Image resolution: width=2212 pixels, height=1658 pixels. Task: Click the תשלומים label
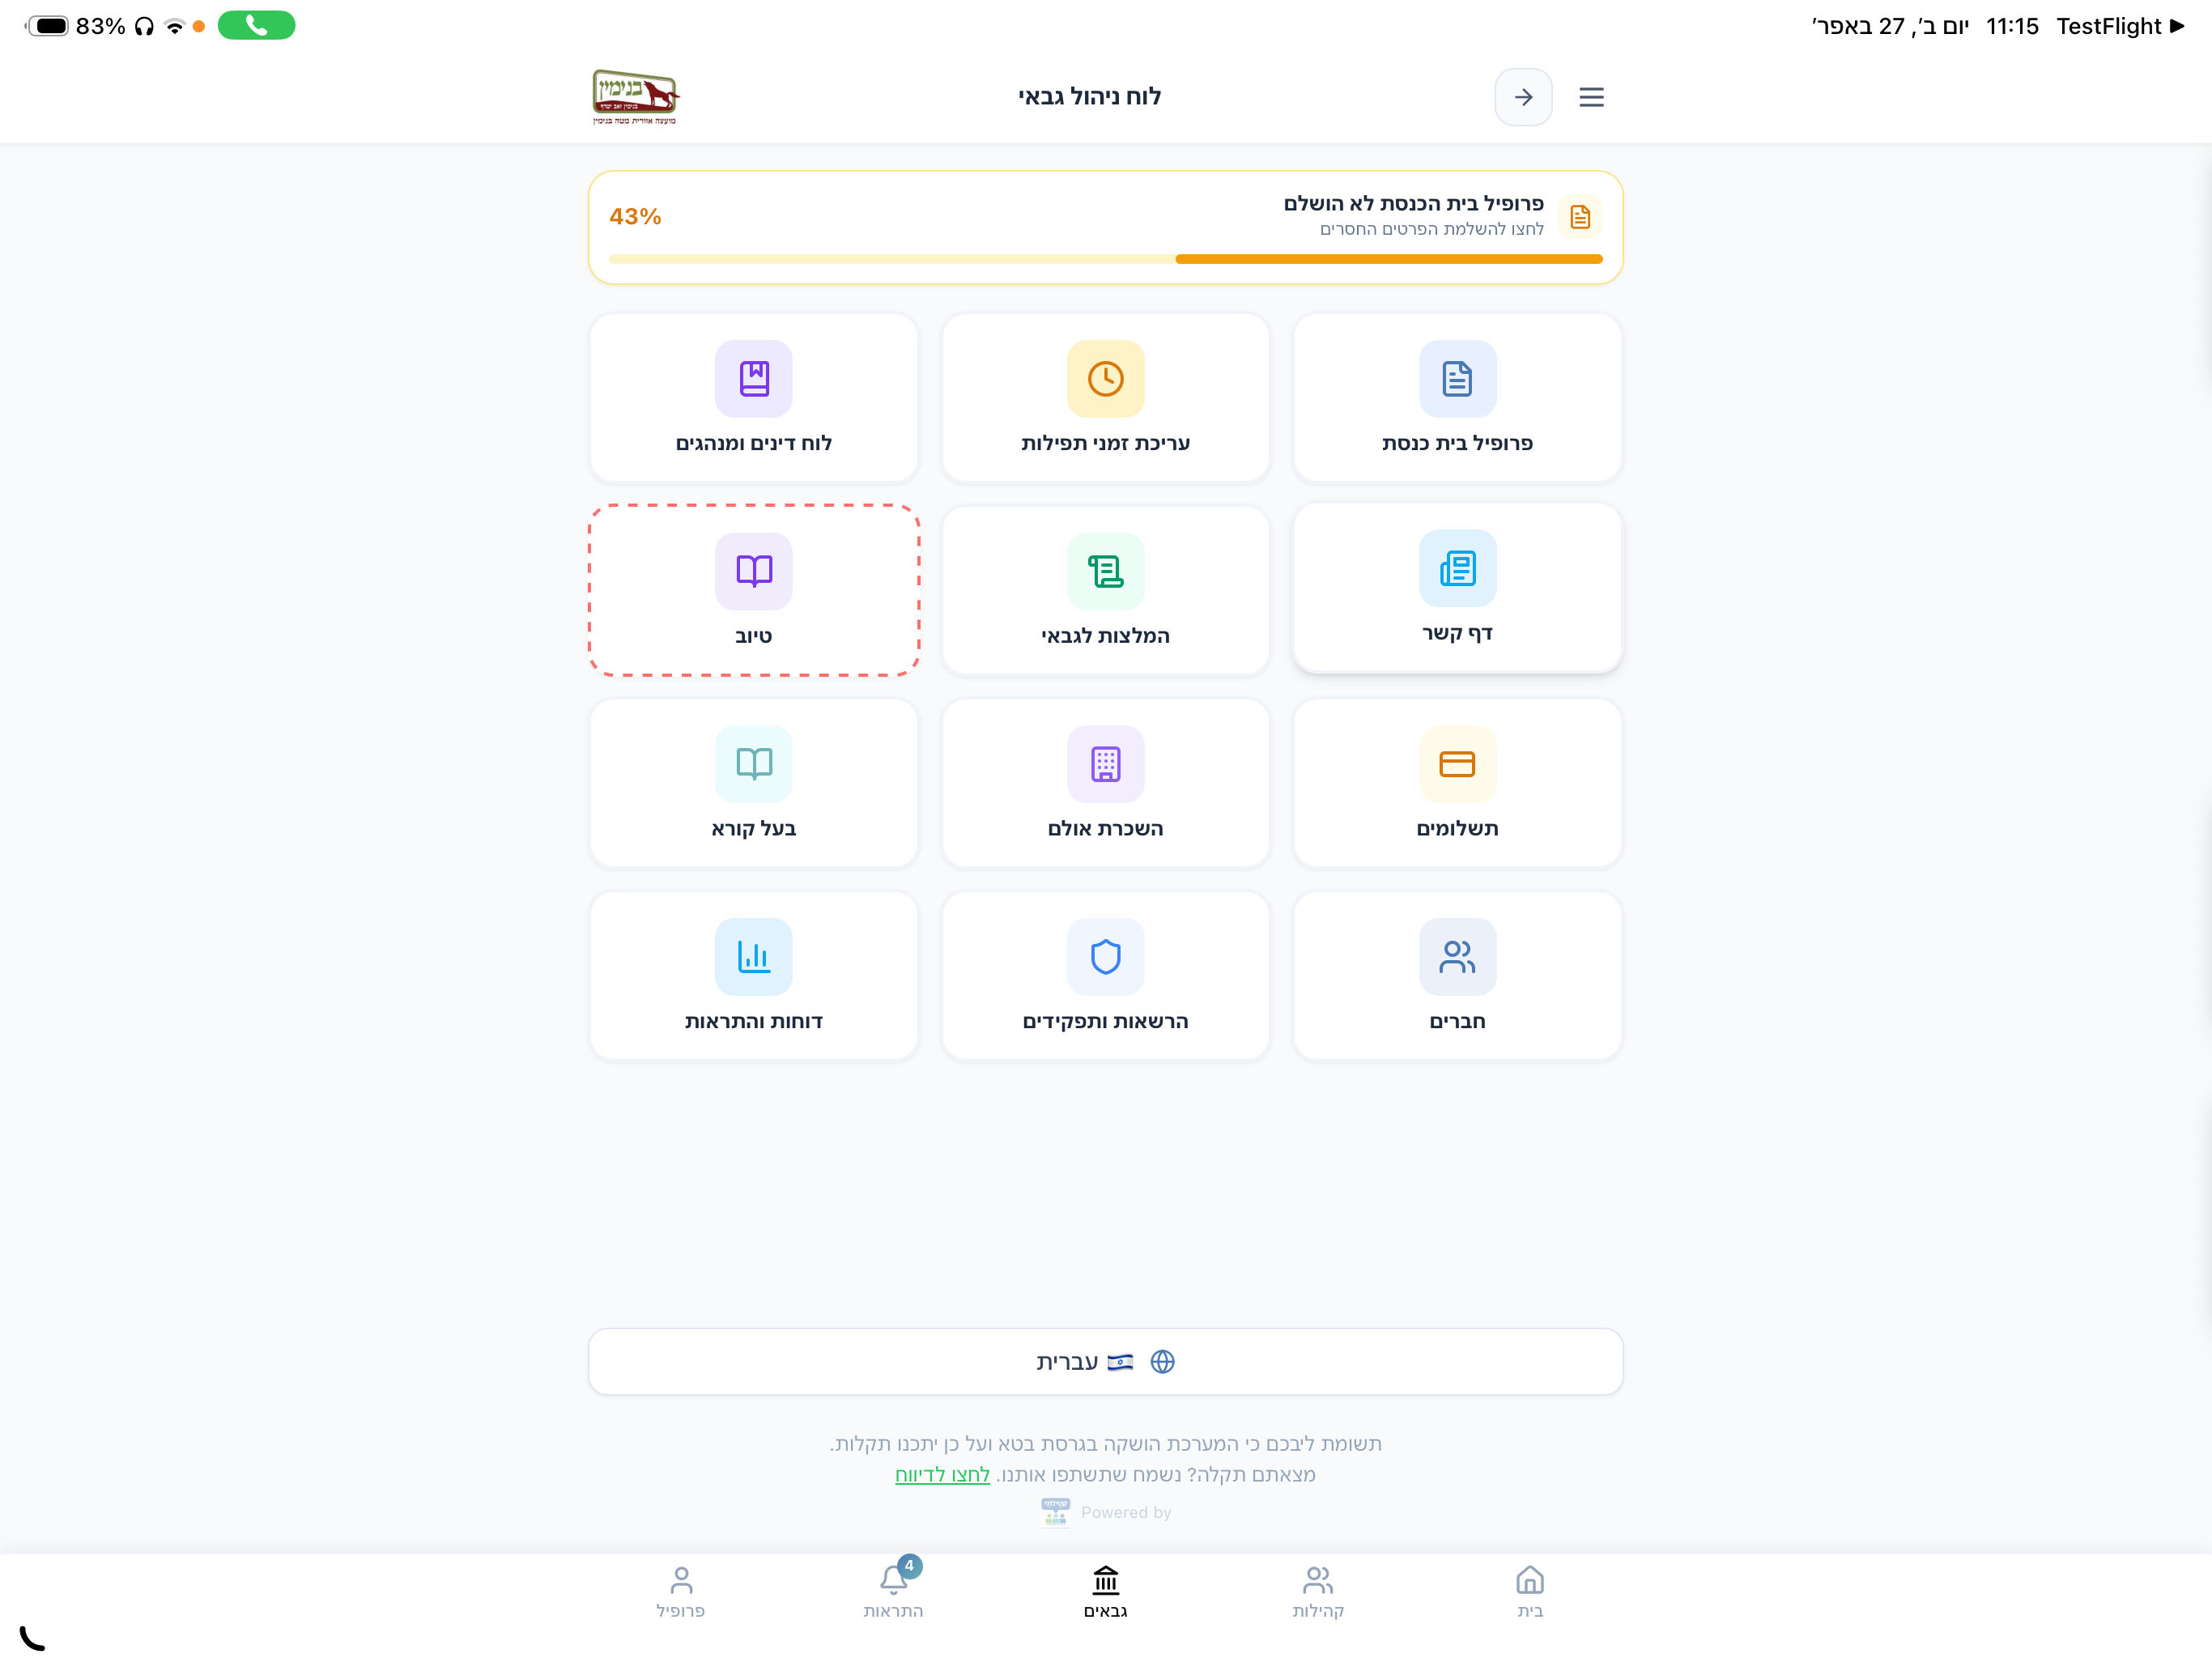(x=1457, y=829)
